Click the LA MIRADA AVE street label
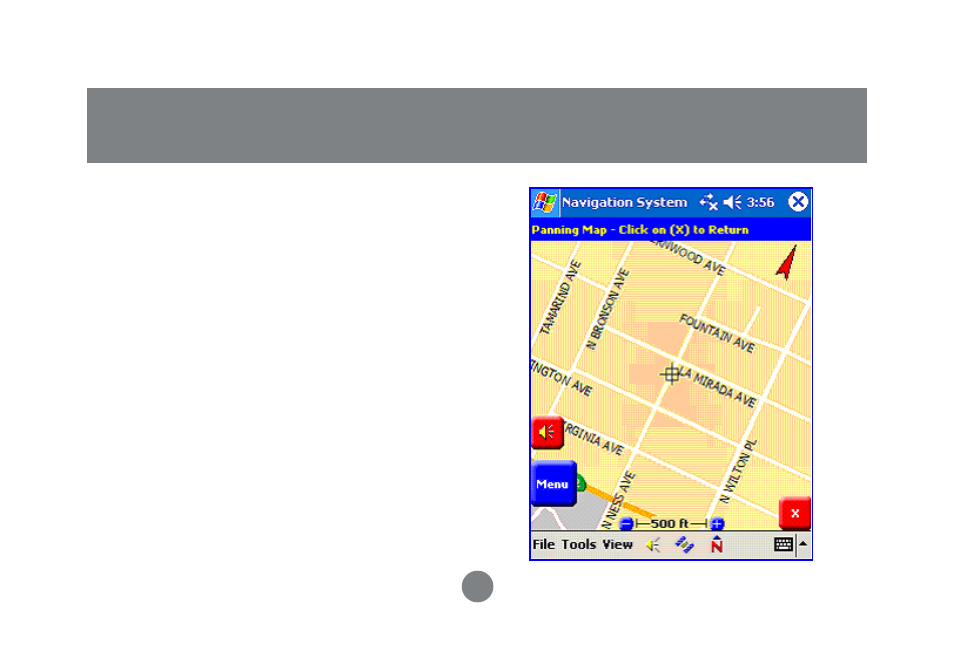The image size is (954, 664). tap(717, 387)
